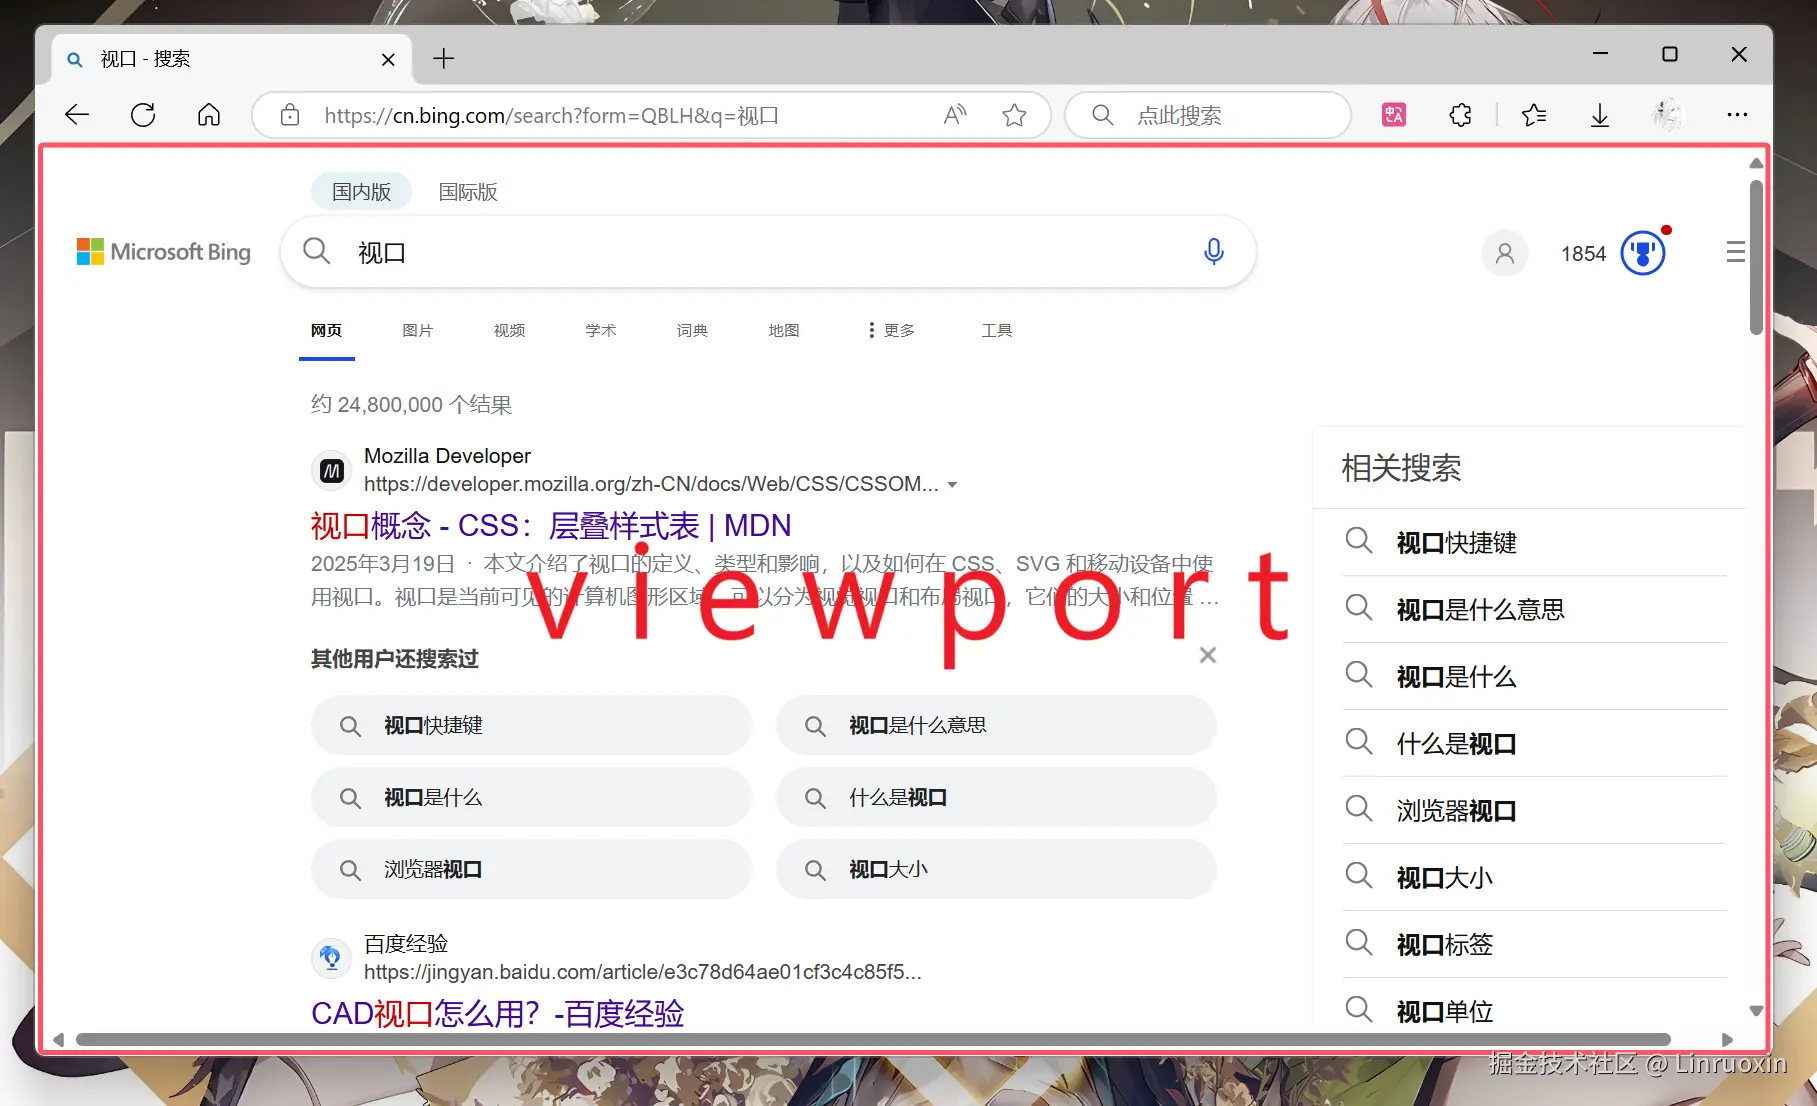The image size is (1817, 1106).
Task: Click the 点此搜索 sidebar search field
Action: (1208, 115)
